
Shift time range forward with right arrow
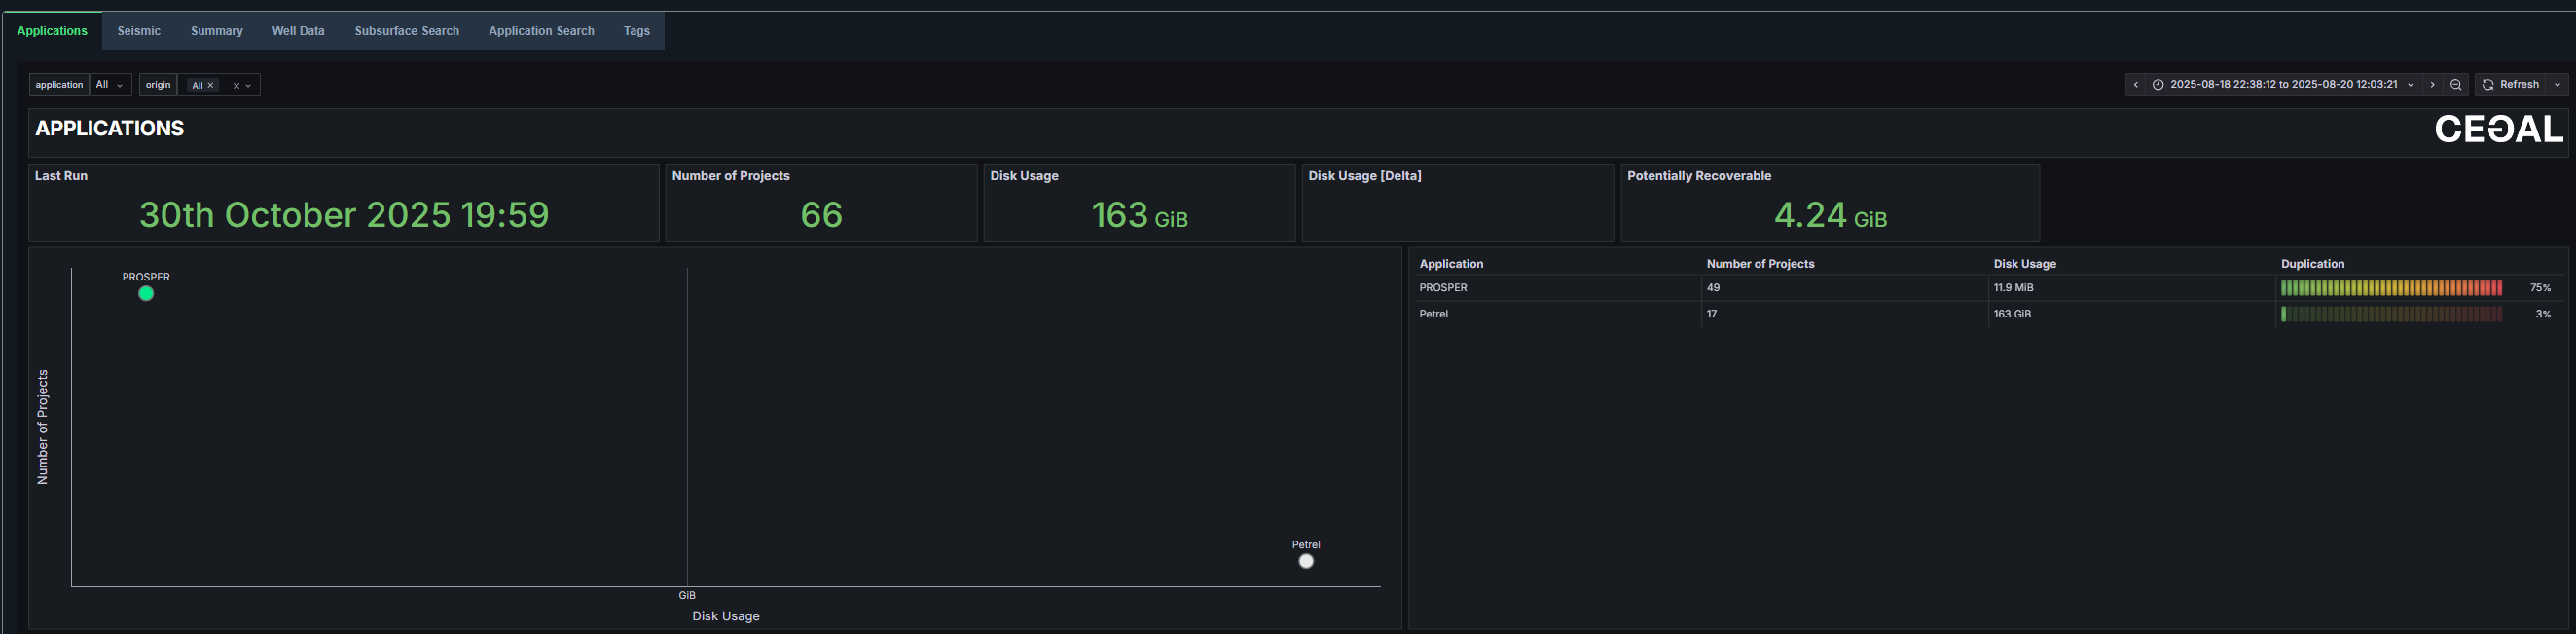(2432, 85)
